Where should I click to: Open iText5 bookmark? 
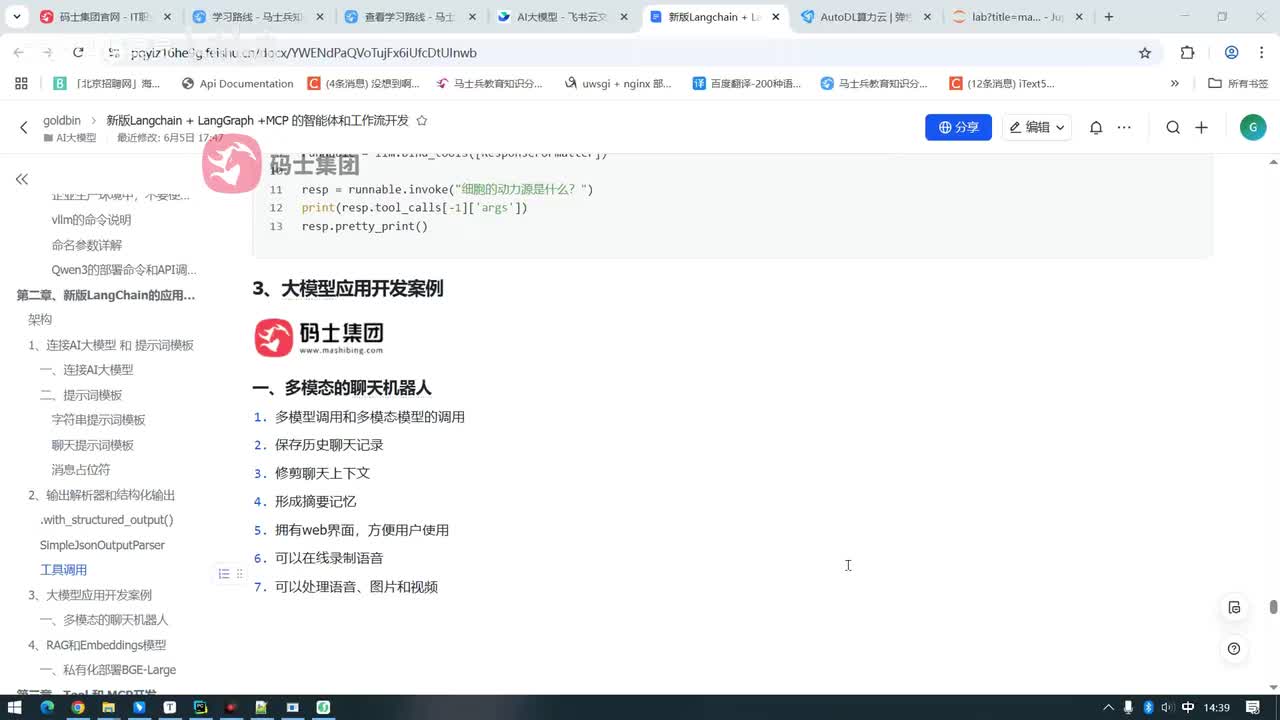coord(1003,84)
